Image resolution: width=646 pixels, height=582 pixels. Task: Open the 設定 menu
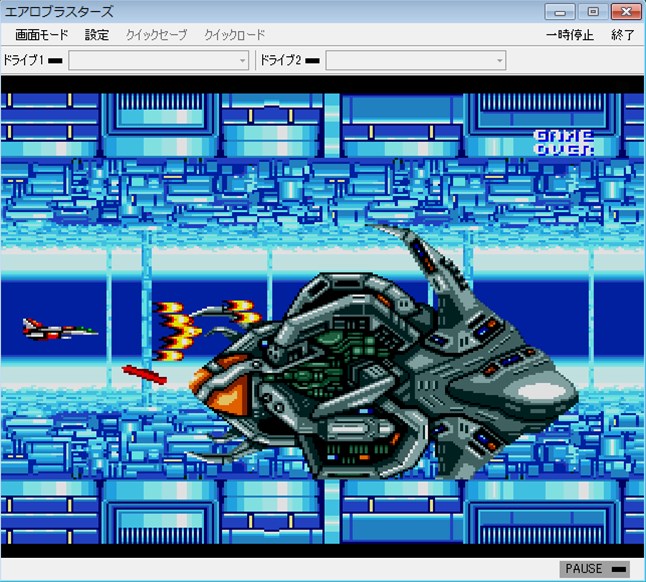pos(97,35)
